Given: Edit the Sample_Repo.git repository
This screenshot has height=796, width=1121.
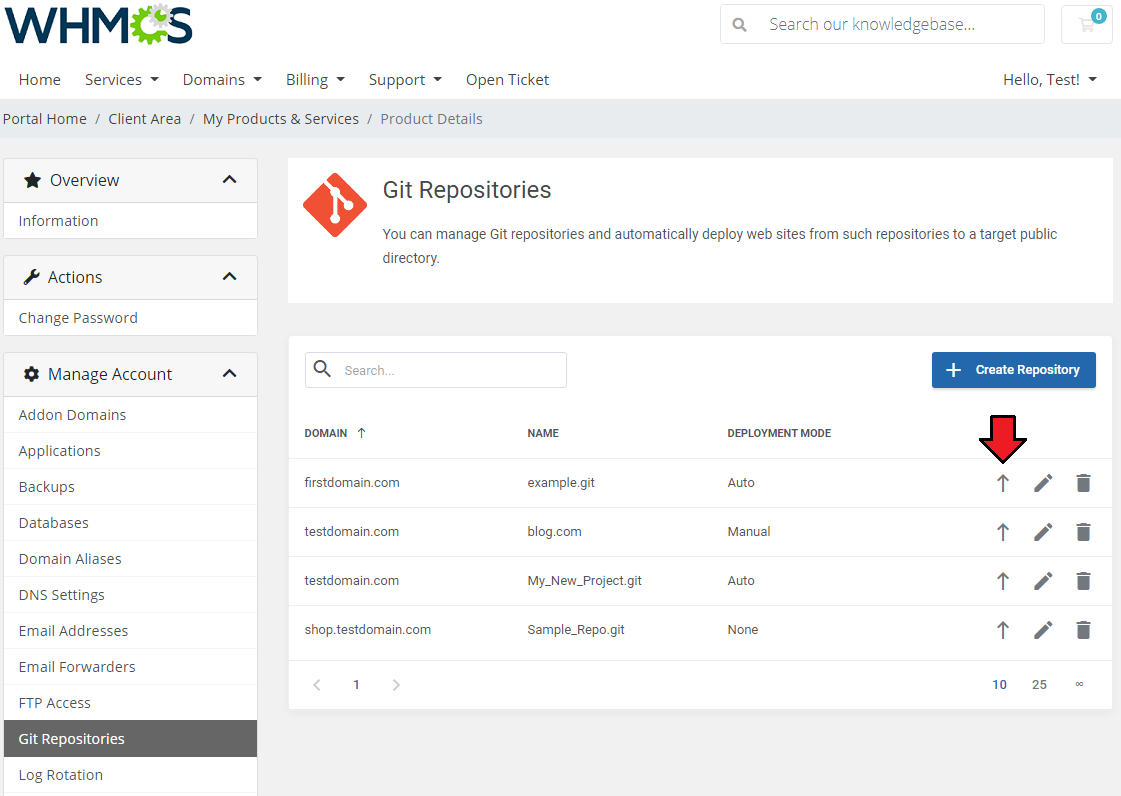Looking at the screenshot, I should 1043,630.
